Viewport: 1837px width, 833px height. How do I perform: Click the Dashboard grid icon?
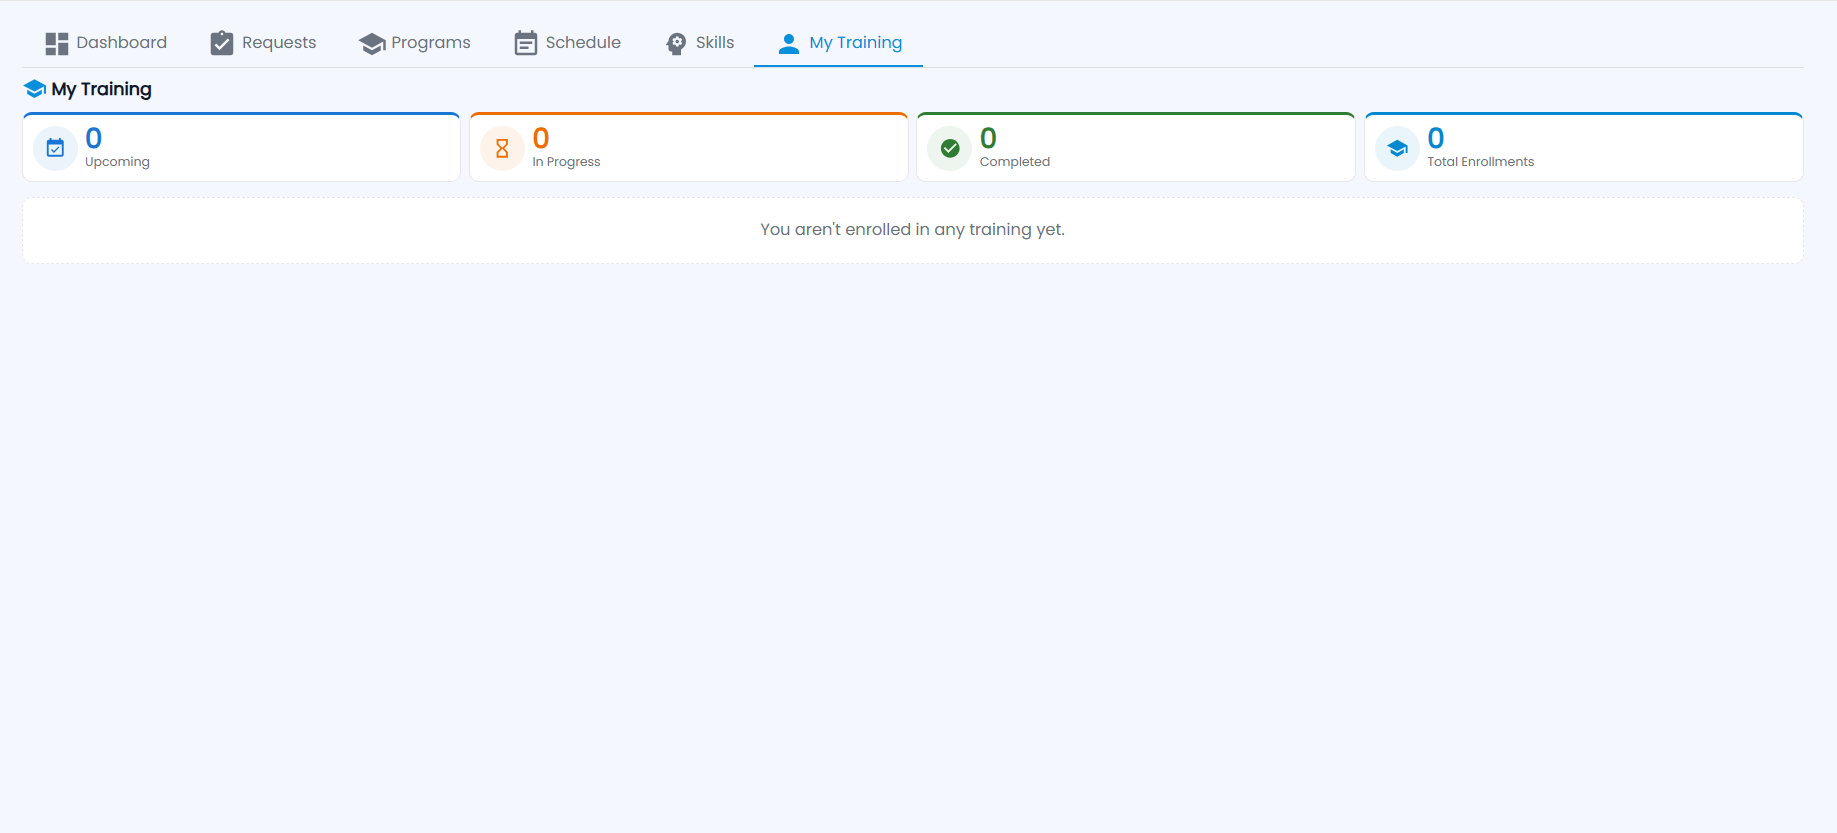57,43
